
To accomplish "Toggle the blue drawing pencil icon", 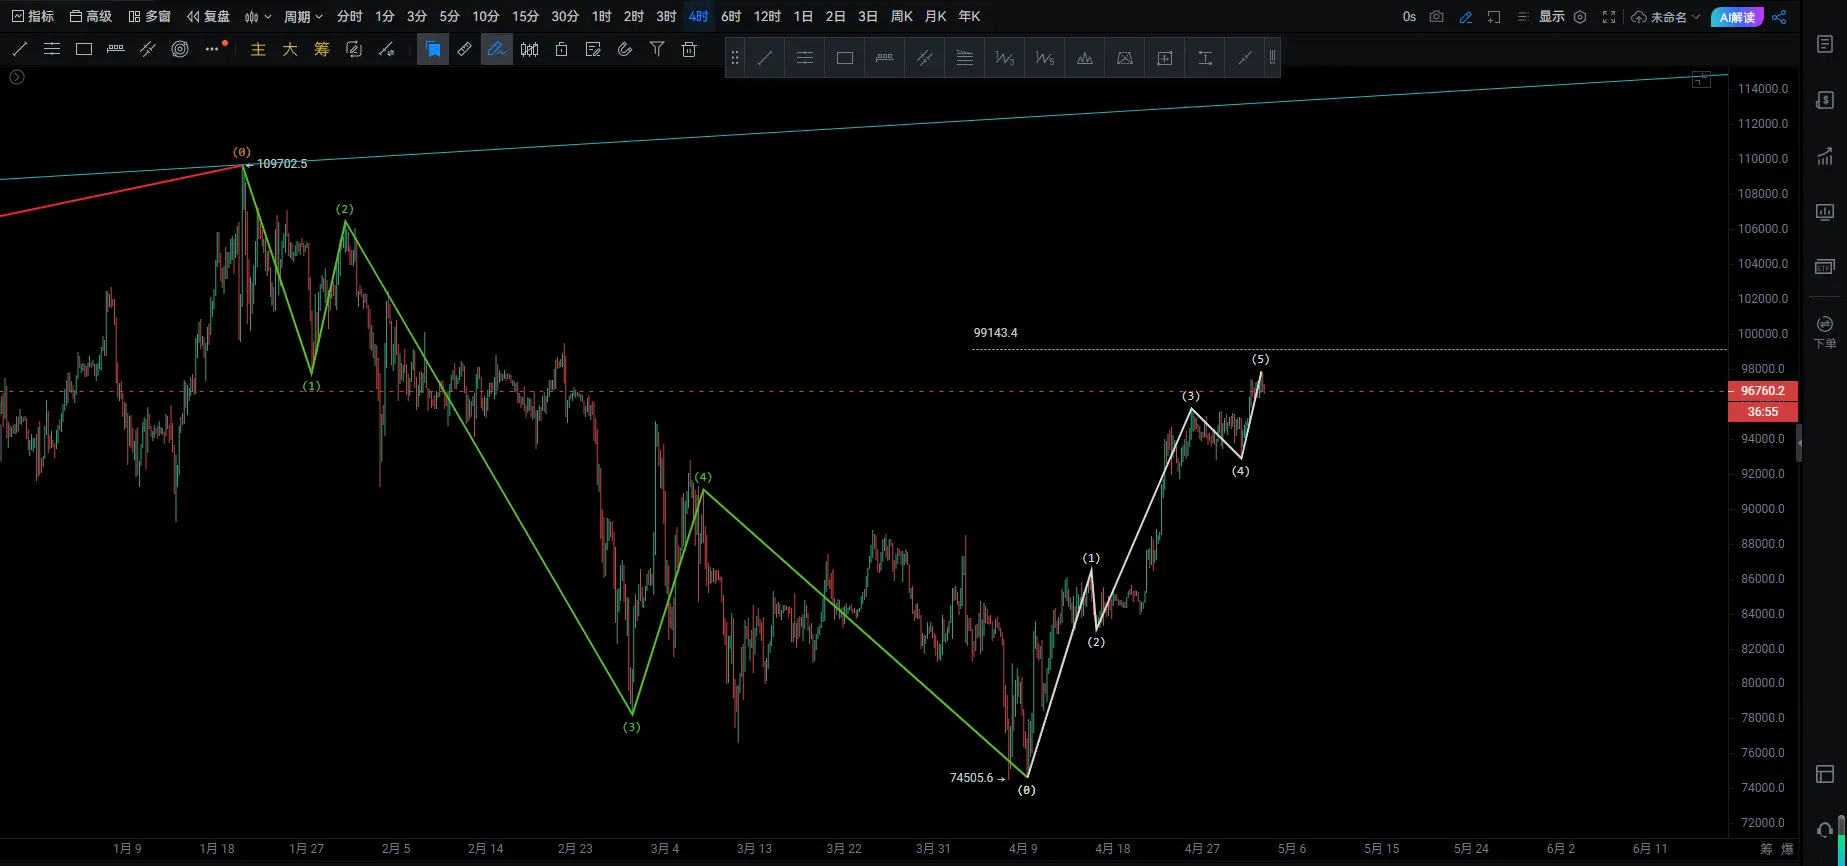I will pyautogui.click(x=1466, y=16).
